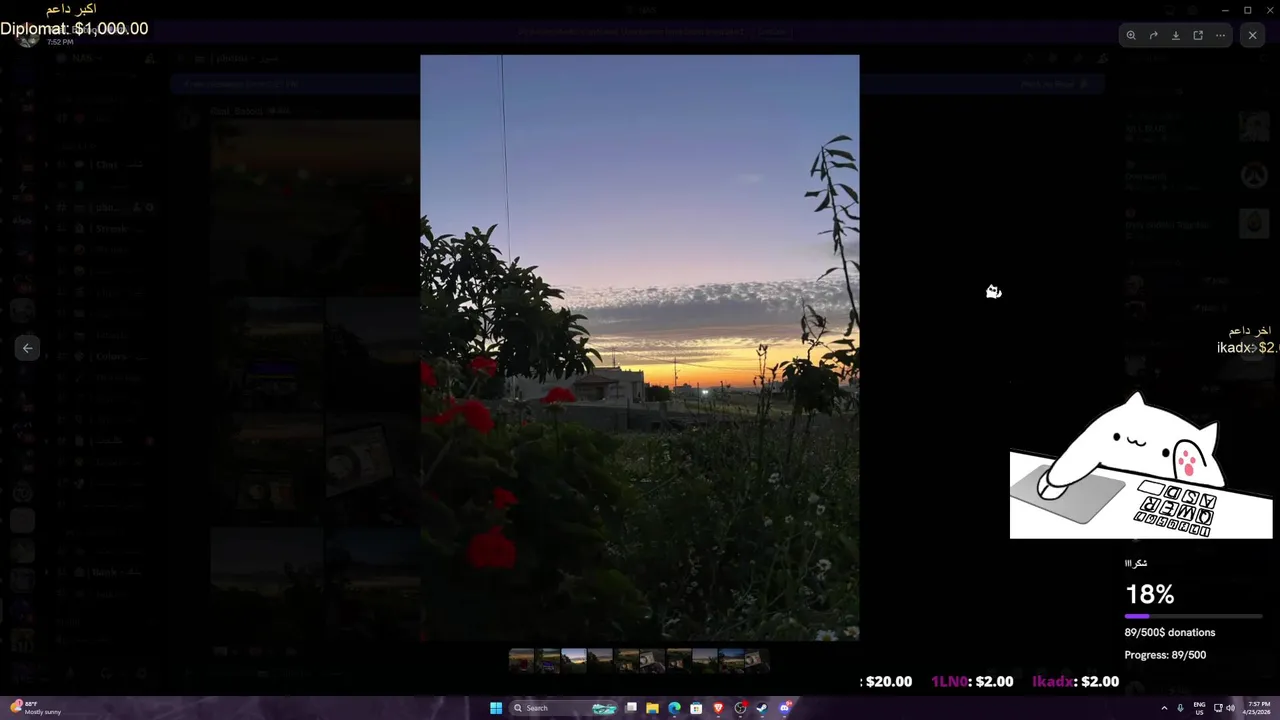
Task: Click the 18% donation progress bar
Action: [1193, 616]
